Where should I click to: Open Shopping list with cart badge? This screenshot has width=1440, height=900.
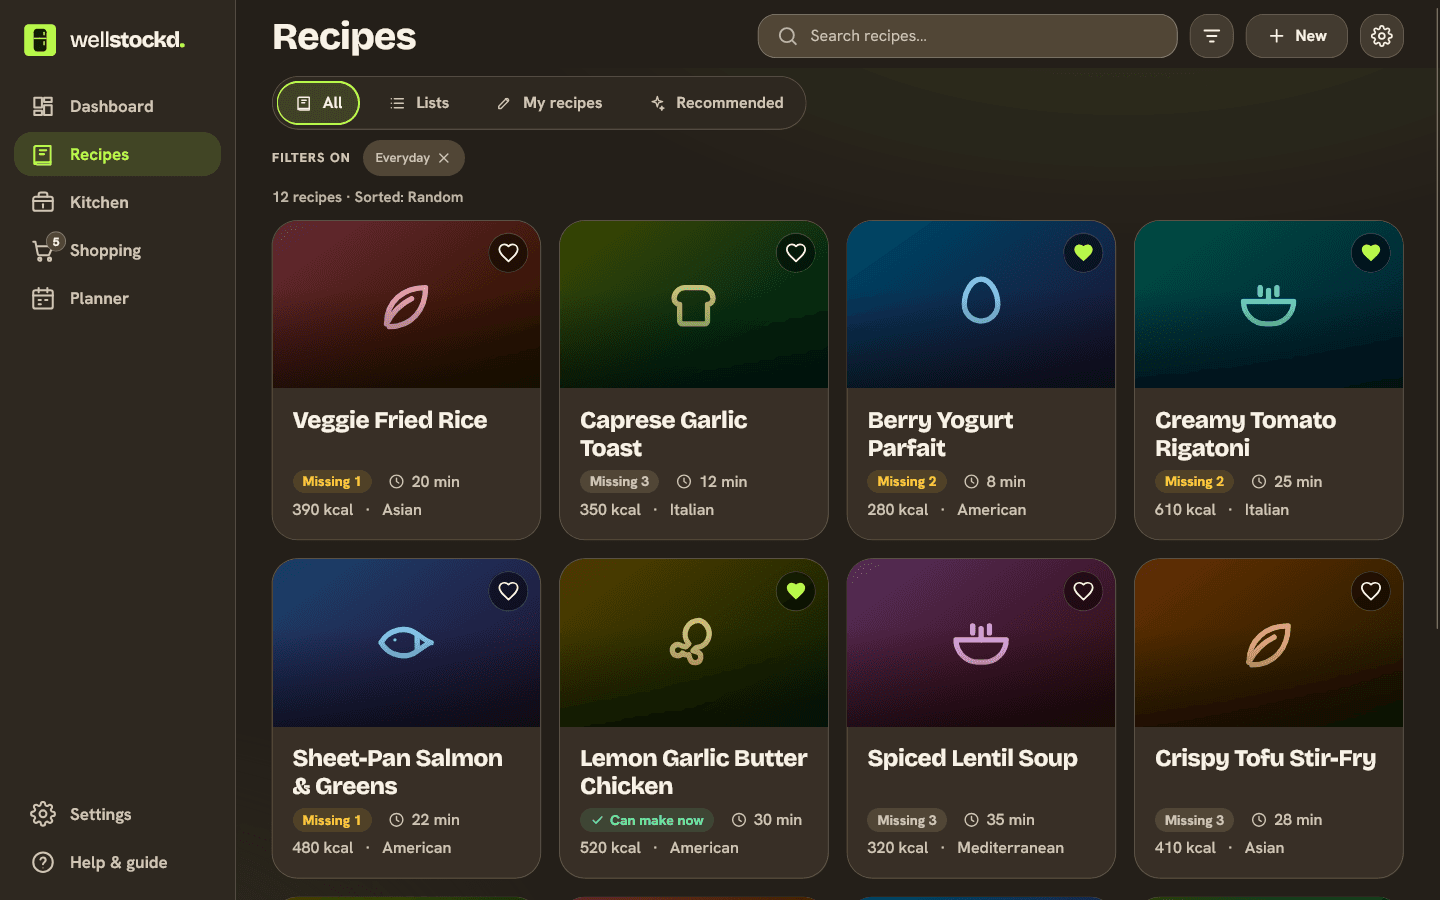tap(117, 250)
